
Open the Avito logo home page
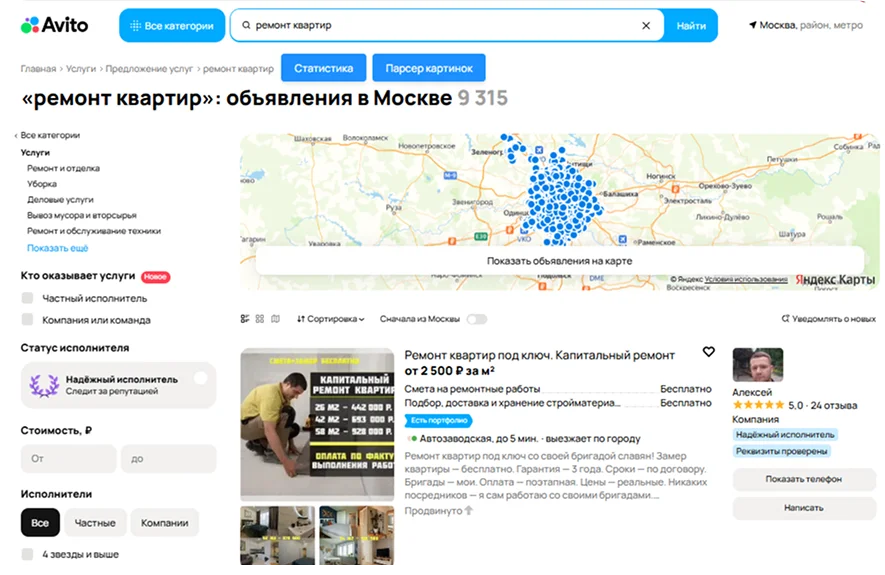tap(54, 25)
